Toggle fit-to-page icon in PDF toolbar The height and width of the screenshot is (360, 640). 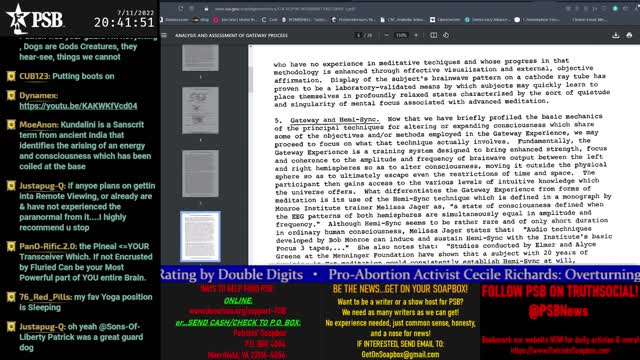433,36
